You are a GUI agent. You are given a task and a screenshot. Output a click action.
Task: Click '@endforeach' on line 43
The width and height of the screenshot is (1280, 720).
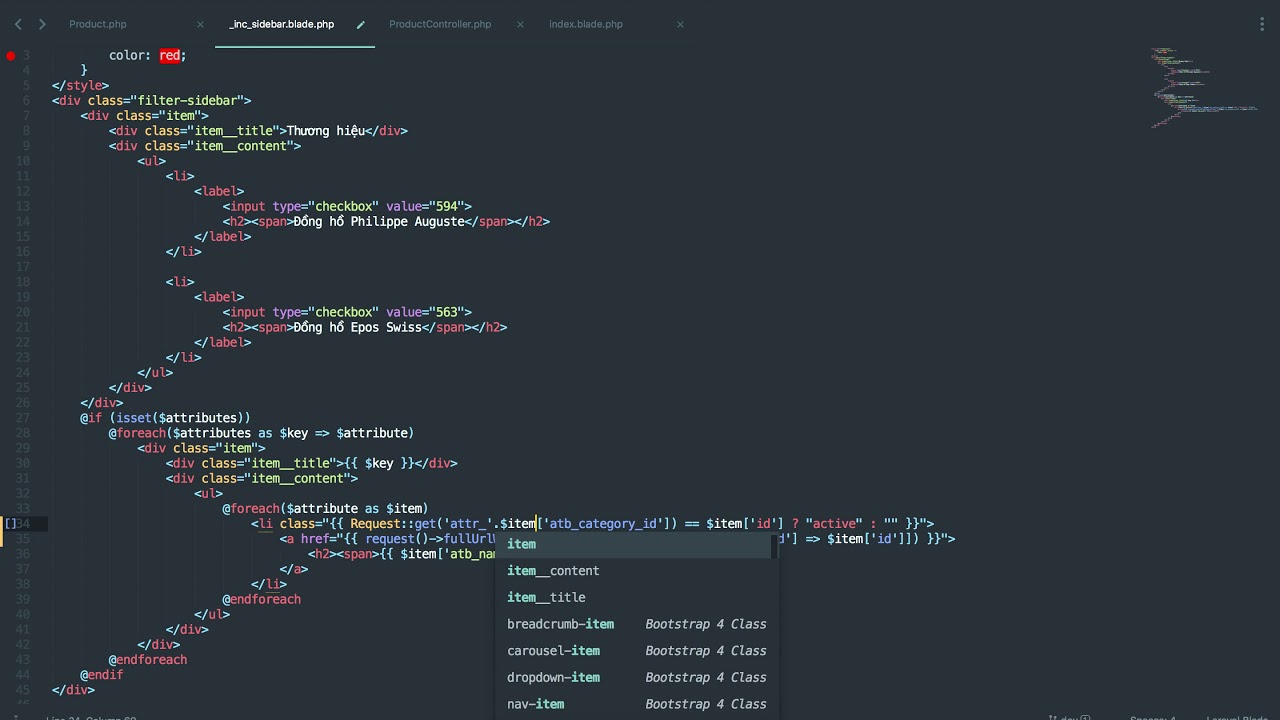pos(148,660)
